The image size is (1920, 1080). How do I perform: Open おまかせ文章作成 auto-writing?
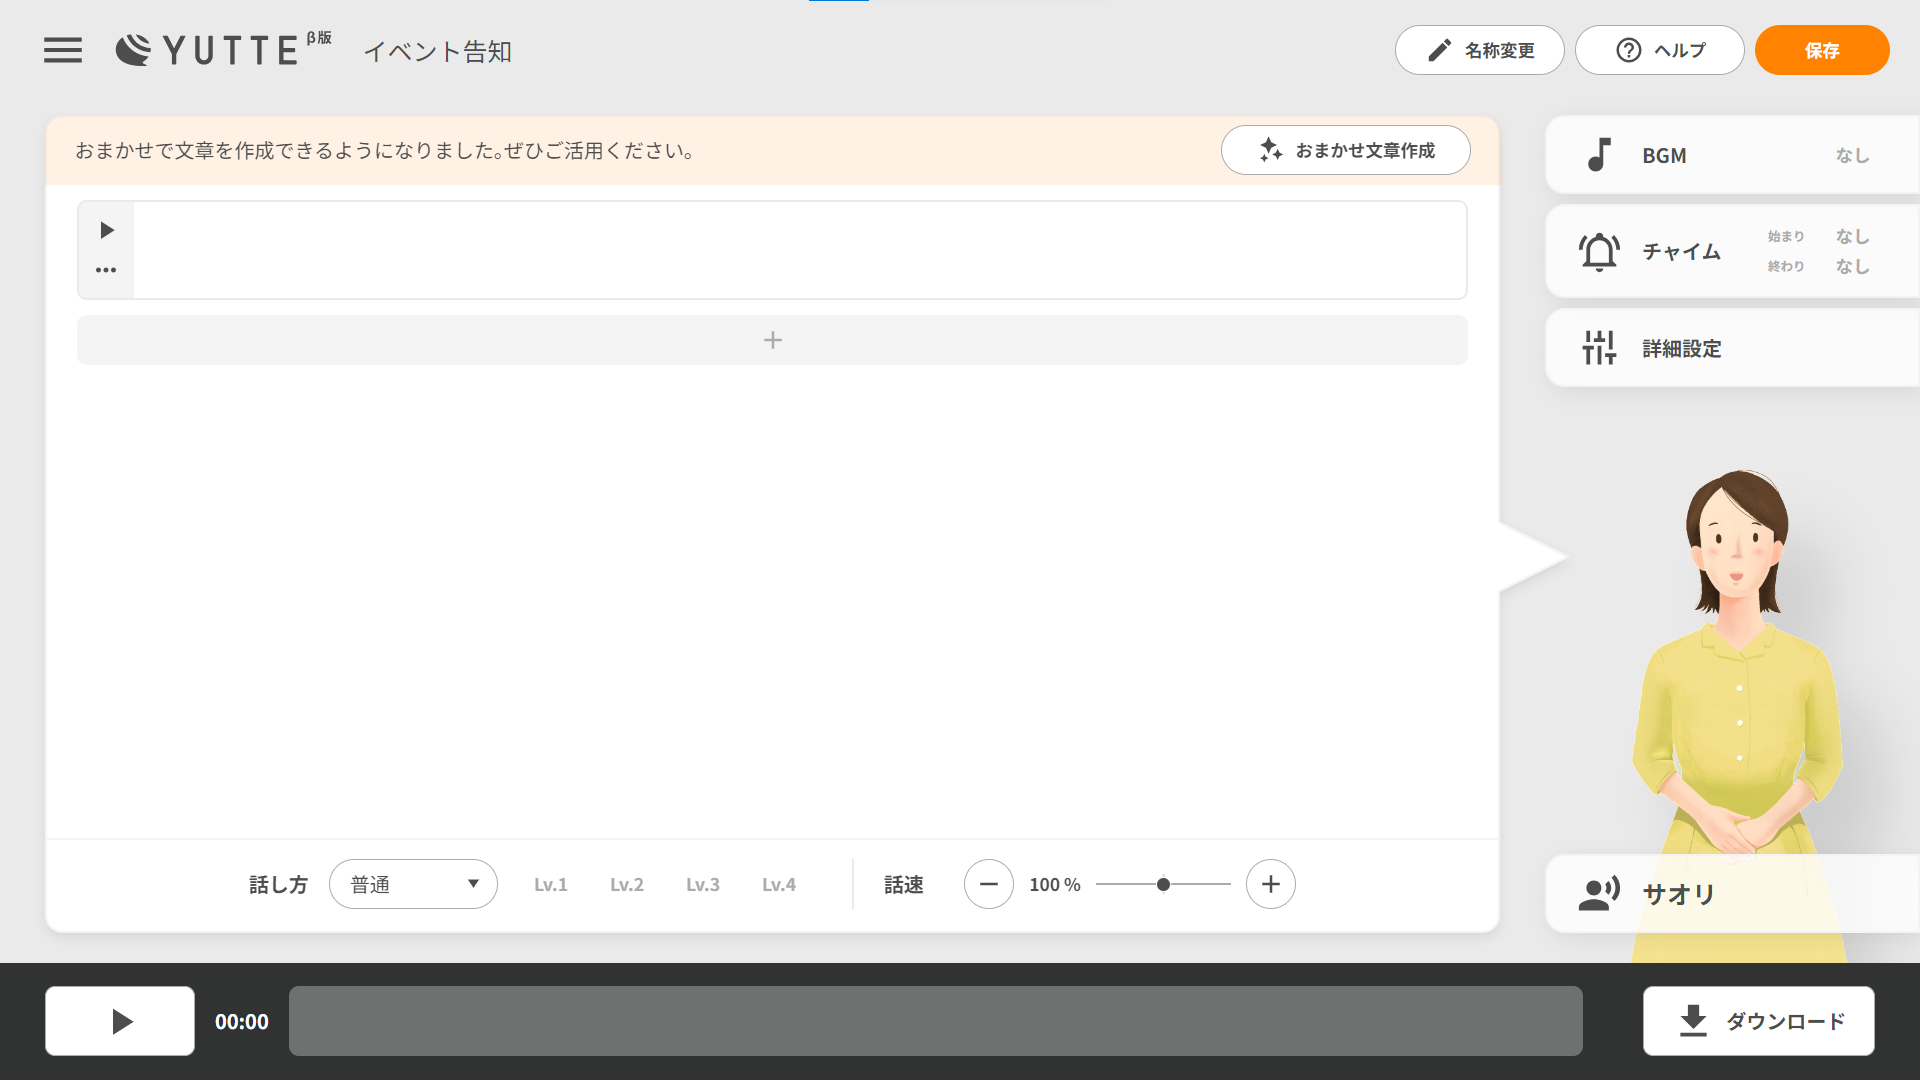tap(1345, 150)
